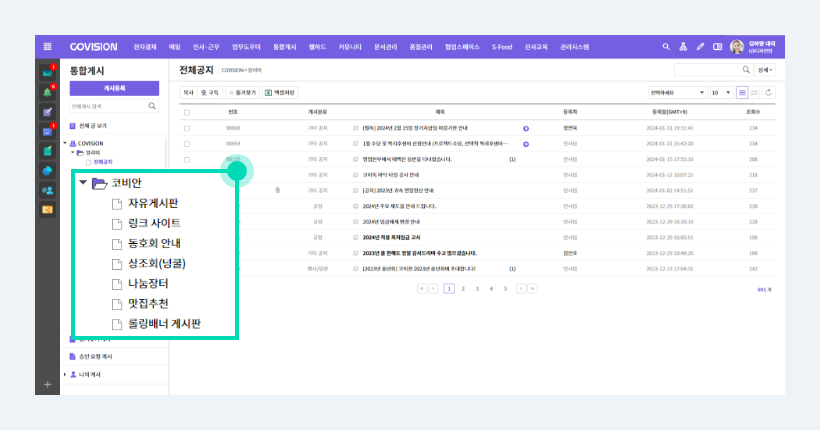The width and height of the screenshot is (820, 430).
Task: Open the 상세 search dropdown
Action: click(x=765, y=70)
